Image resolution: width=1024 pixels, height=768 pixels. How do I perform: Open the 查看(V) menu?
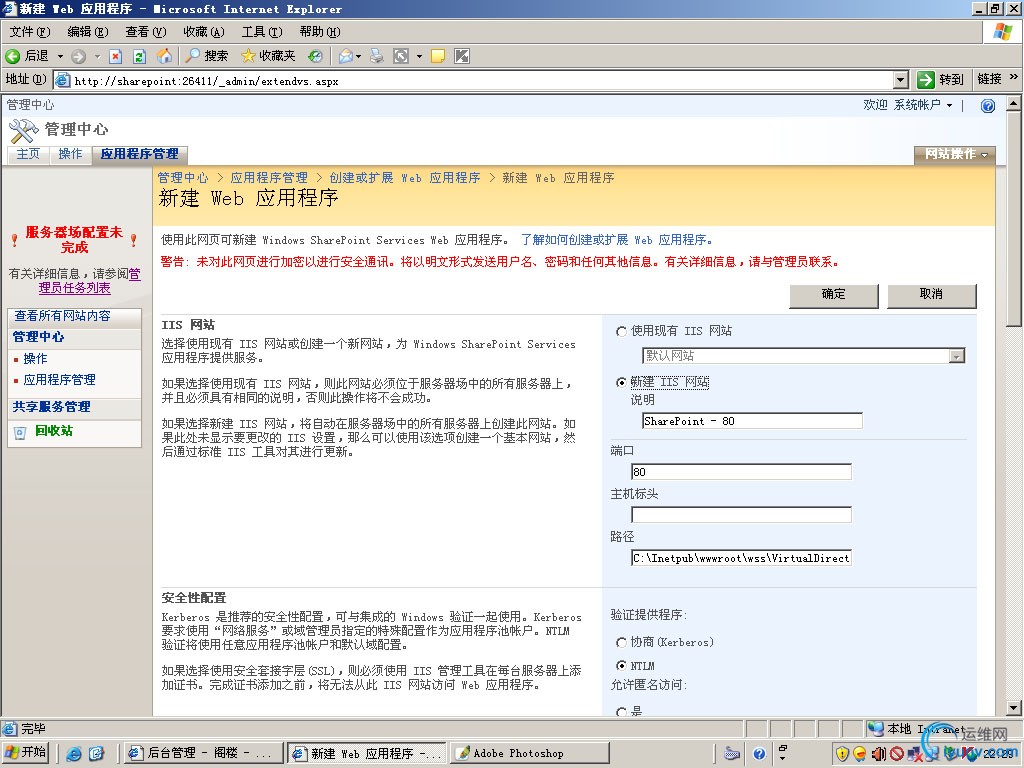(x=146, y=32)
